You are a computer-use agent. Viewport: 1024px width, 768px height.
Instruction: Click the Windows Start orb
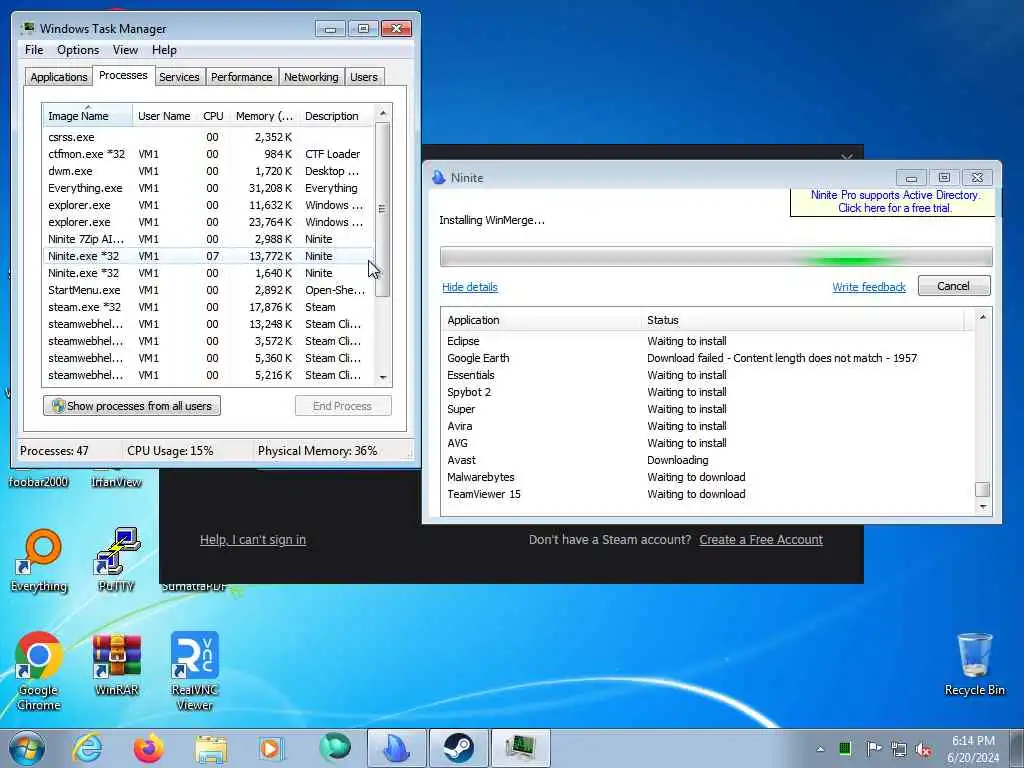tap(27, 748)
